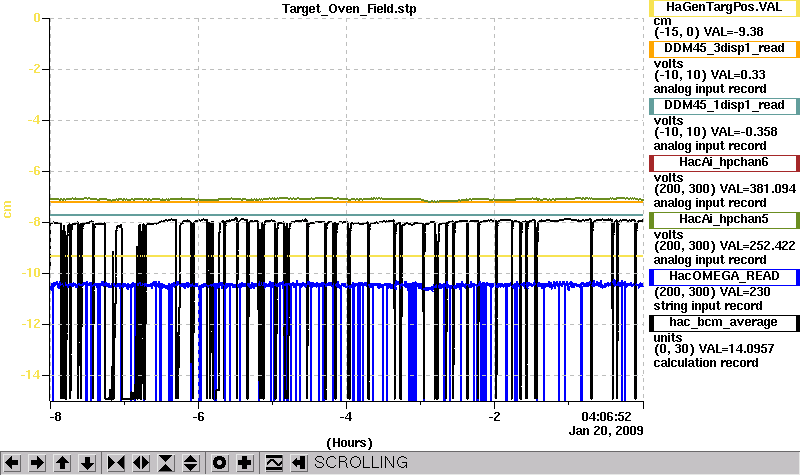
Task: Compress the time axis with inward triangles
Action: (x=116, y=463)
